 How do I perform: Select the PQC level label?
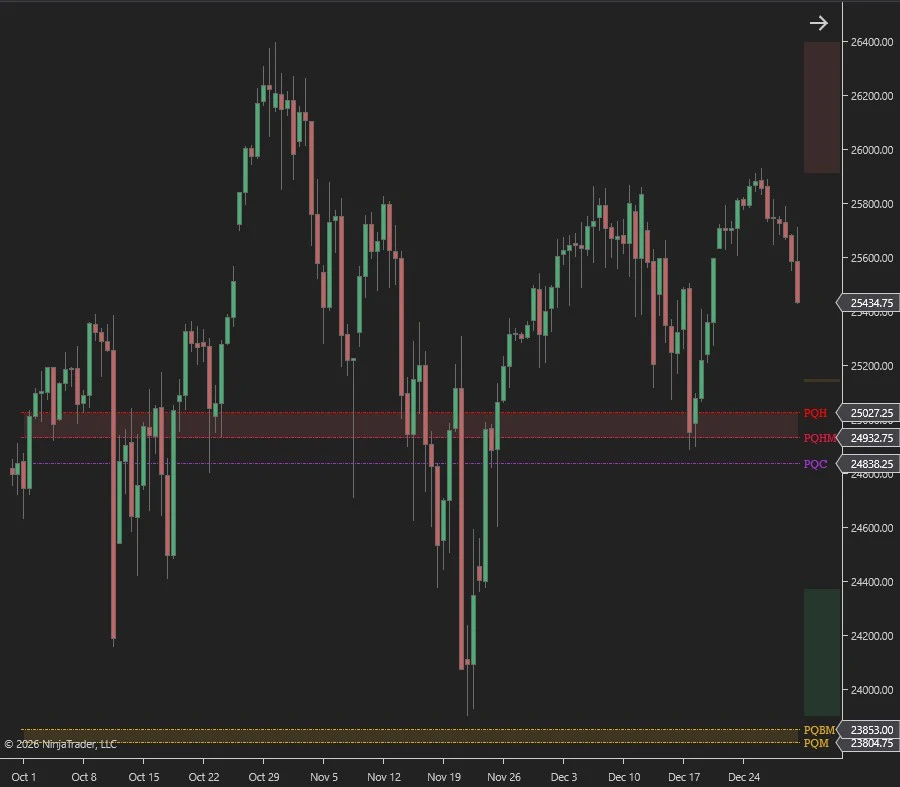[x=815, y=464]
